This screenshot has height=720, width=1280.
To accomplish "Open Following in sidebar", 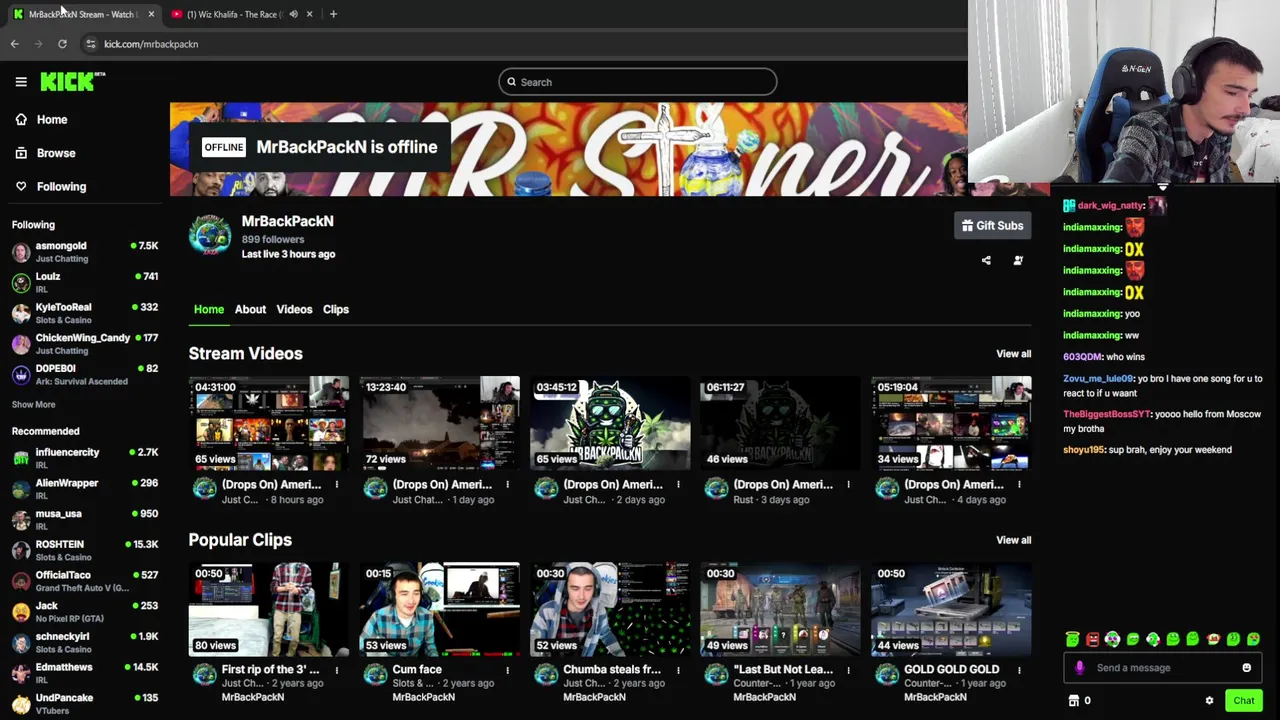I will 50,186.
